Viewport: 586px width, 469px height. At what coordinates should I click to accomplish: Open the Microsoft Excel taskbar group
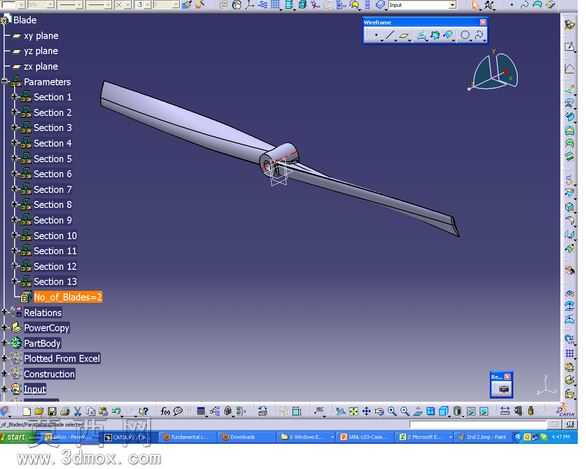(425, 437)
